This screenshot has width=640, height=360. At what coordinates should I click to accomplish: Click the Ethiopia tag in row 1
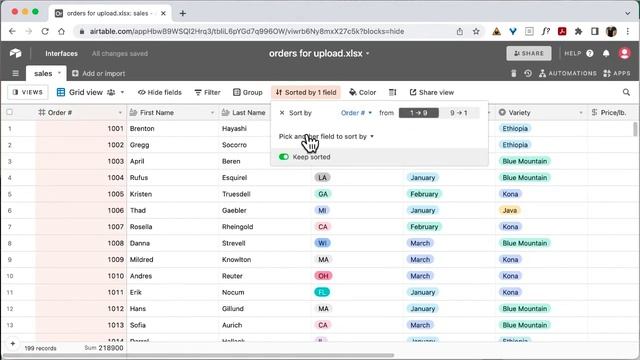point(515,129)
